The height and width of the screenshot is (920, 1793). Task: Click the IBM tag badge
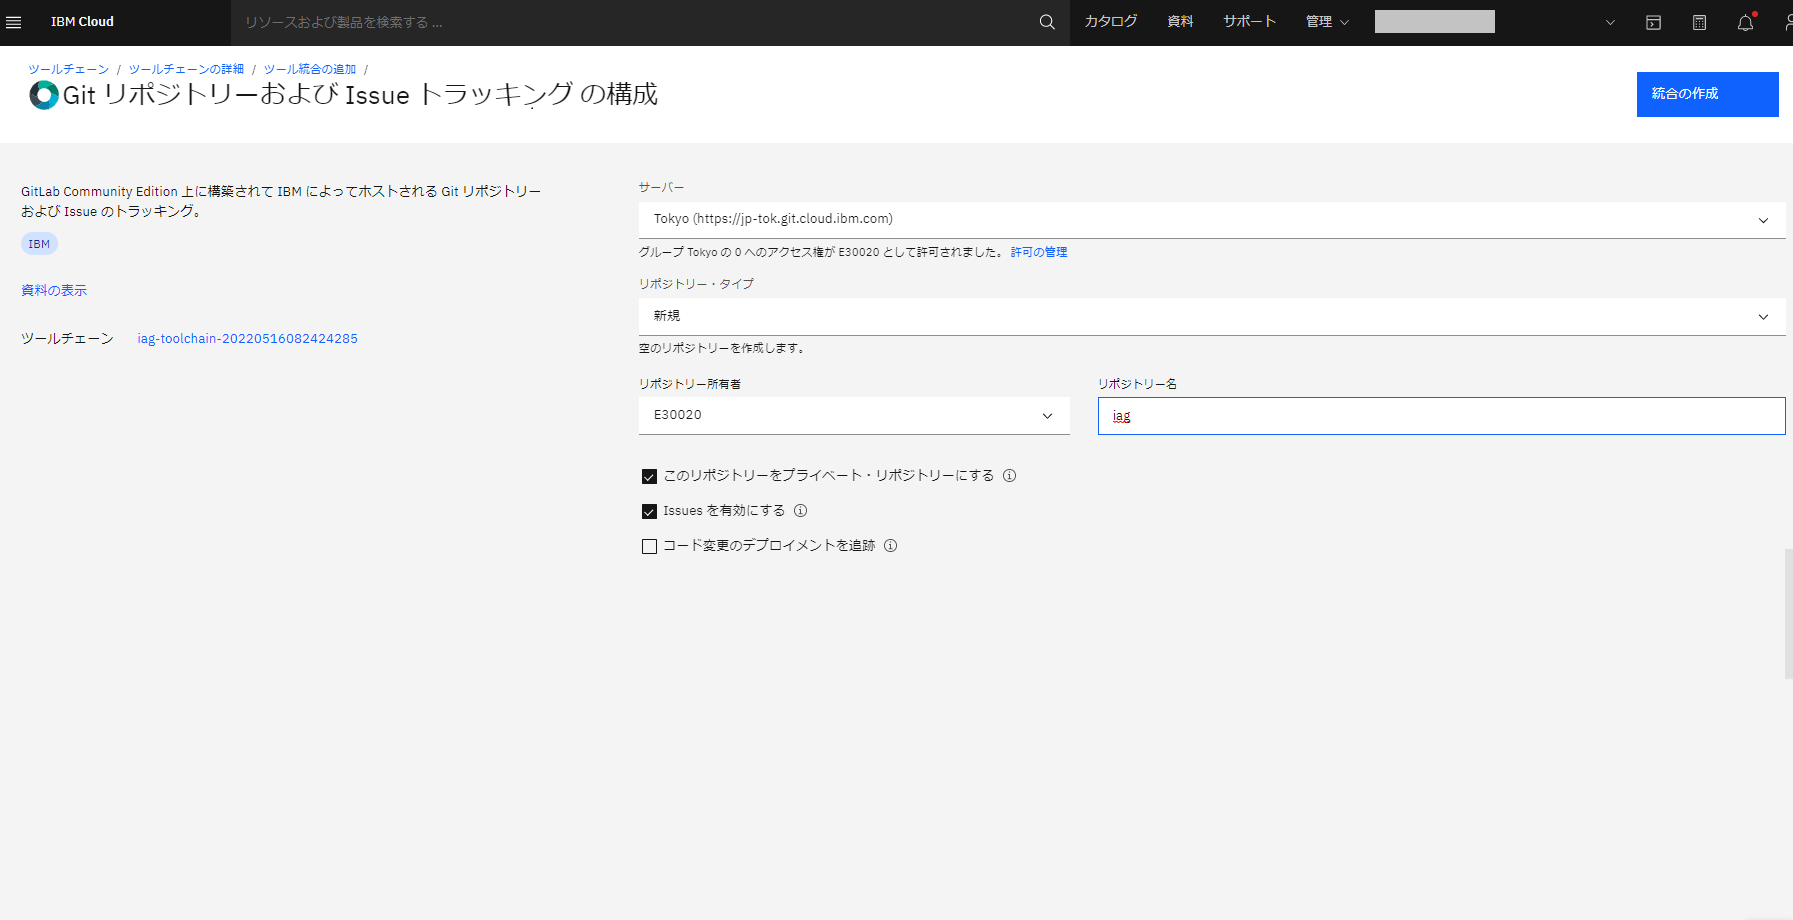39,244
